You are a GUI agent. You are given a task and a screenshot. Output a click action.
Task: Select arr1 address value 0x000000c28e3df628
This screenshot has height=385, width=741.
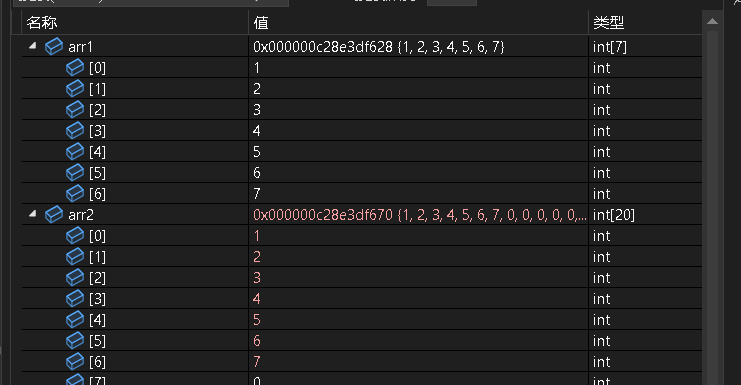323,47
